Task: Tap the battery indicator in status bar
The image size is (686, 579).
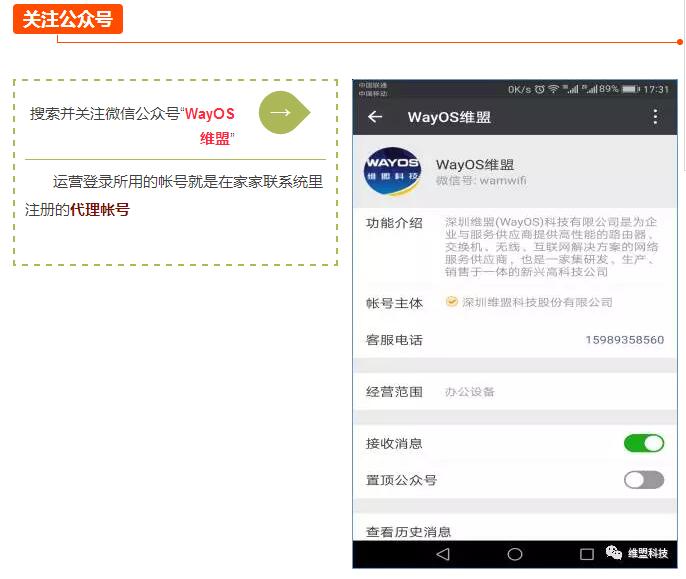Action: (630, 89)
